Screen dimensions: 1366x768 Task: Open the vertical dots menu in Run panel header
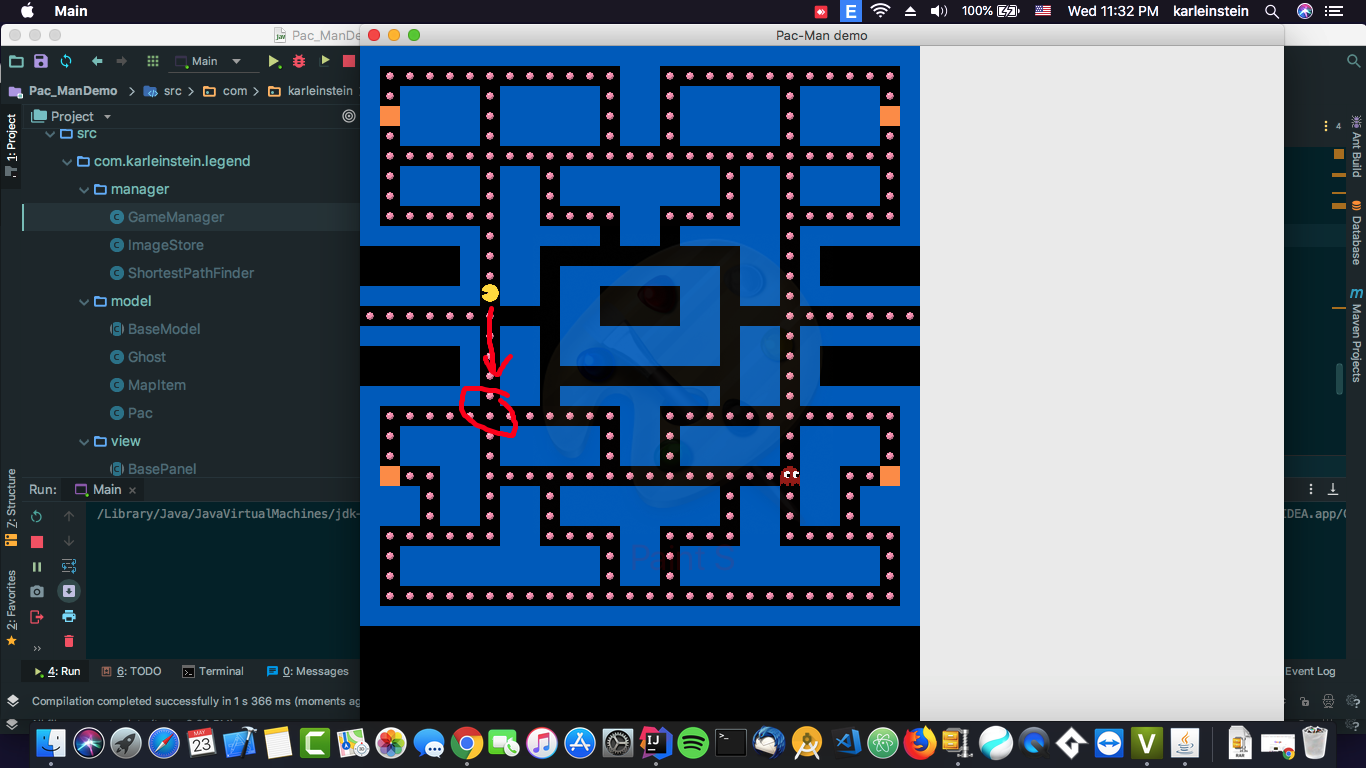coord(1311,489)
